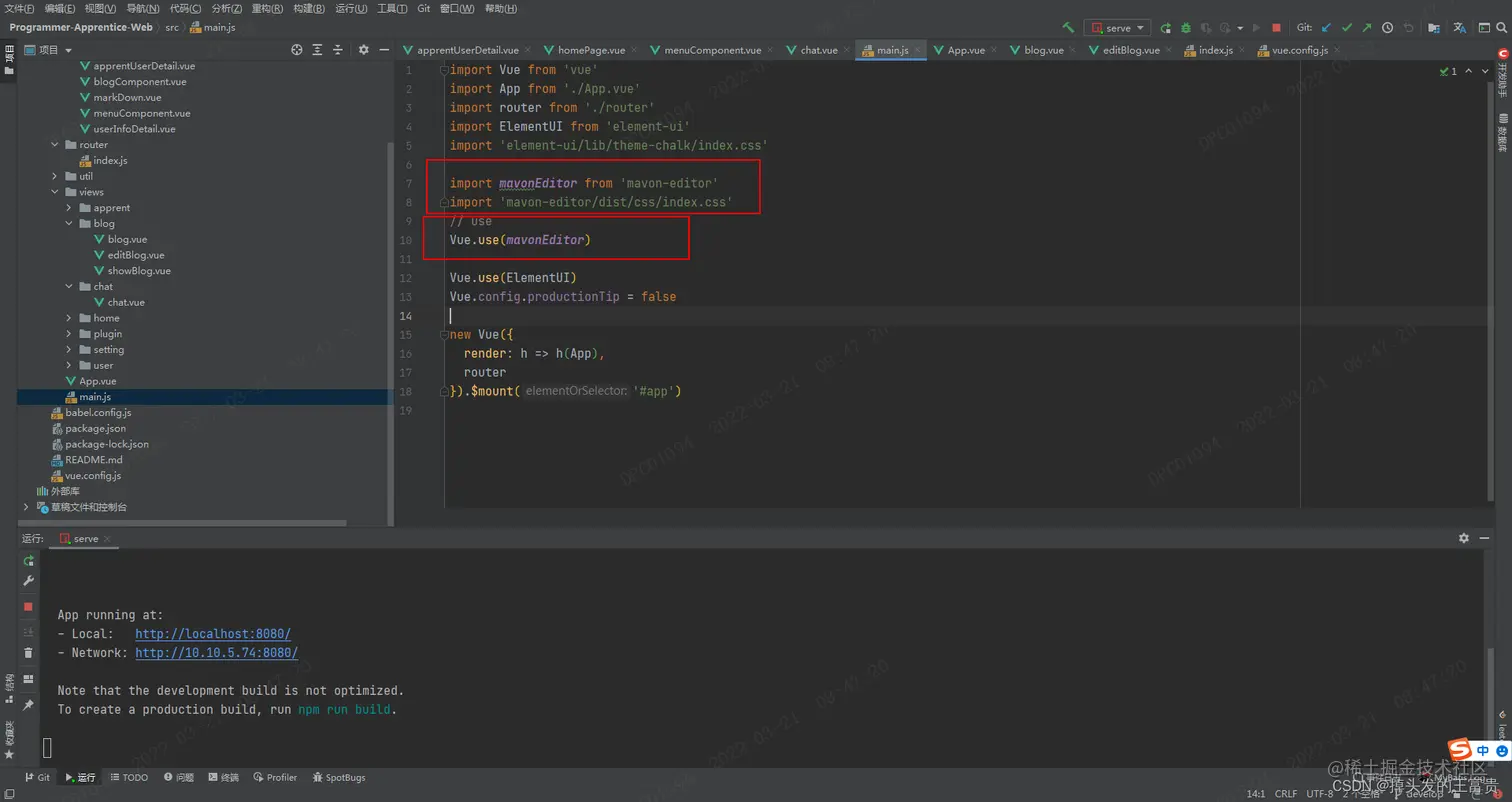Expand the home folder
Screen dimensions: 1512x802
pyautogui.click(x=69, y=318)
